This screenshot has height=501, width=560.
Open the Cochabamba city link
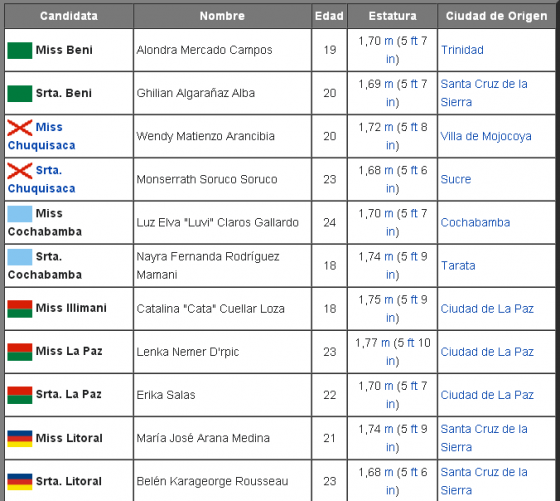click(475, 222)
